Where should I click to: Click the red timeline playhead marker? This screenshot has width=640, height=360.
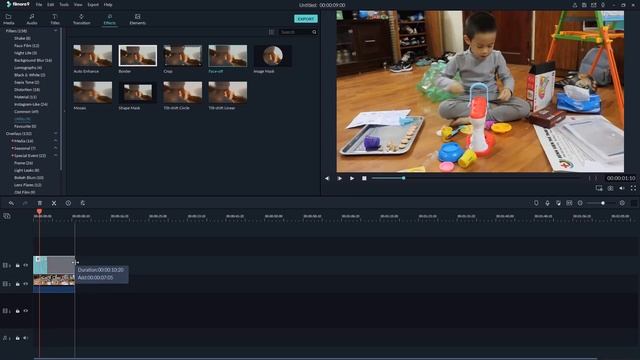point(39,211)
